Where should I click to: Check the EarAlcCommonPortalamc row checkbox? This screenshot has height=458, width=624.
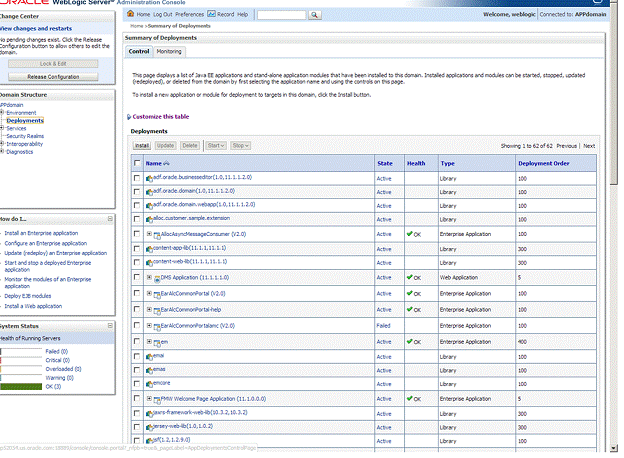pyautogui.click(x=137, y=325)
